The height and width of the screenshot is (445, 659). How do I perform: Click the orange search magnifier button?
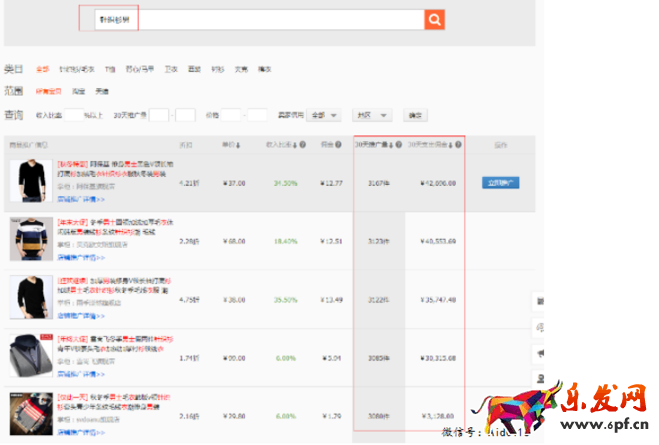point(434,20)
